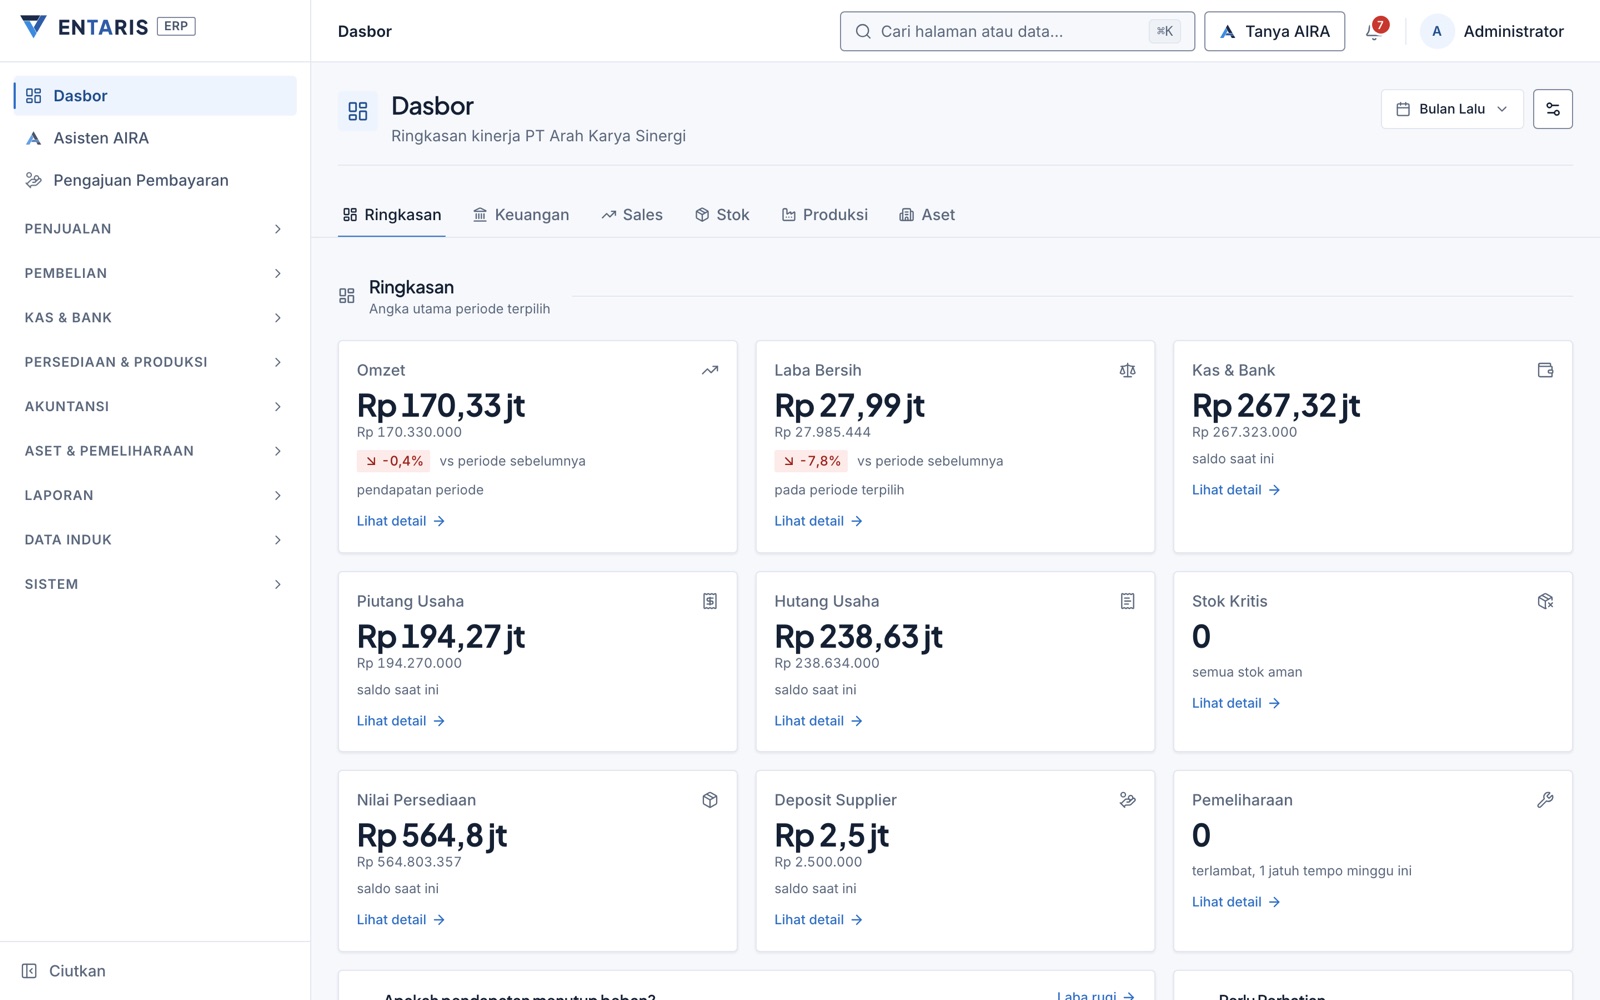Switch to the Stok tab
This screenshot has width=1600, height=1000.
pyautogui.click(x=722, y=215)
